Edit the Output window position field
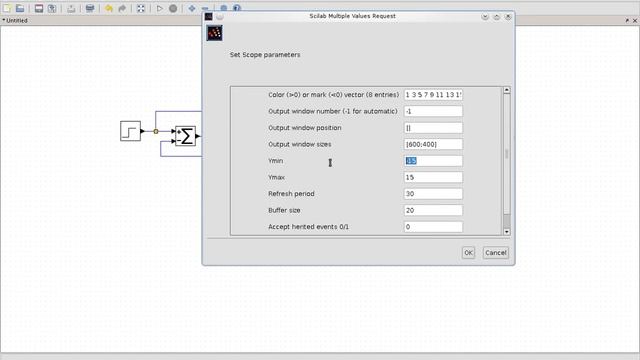The height and width of the screenshot is (360, 640). click(x=433, y=128)
